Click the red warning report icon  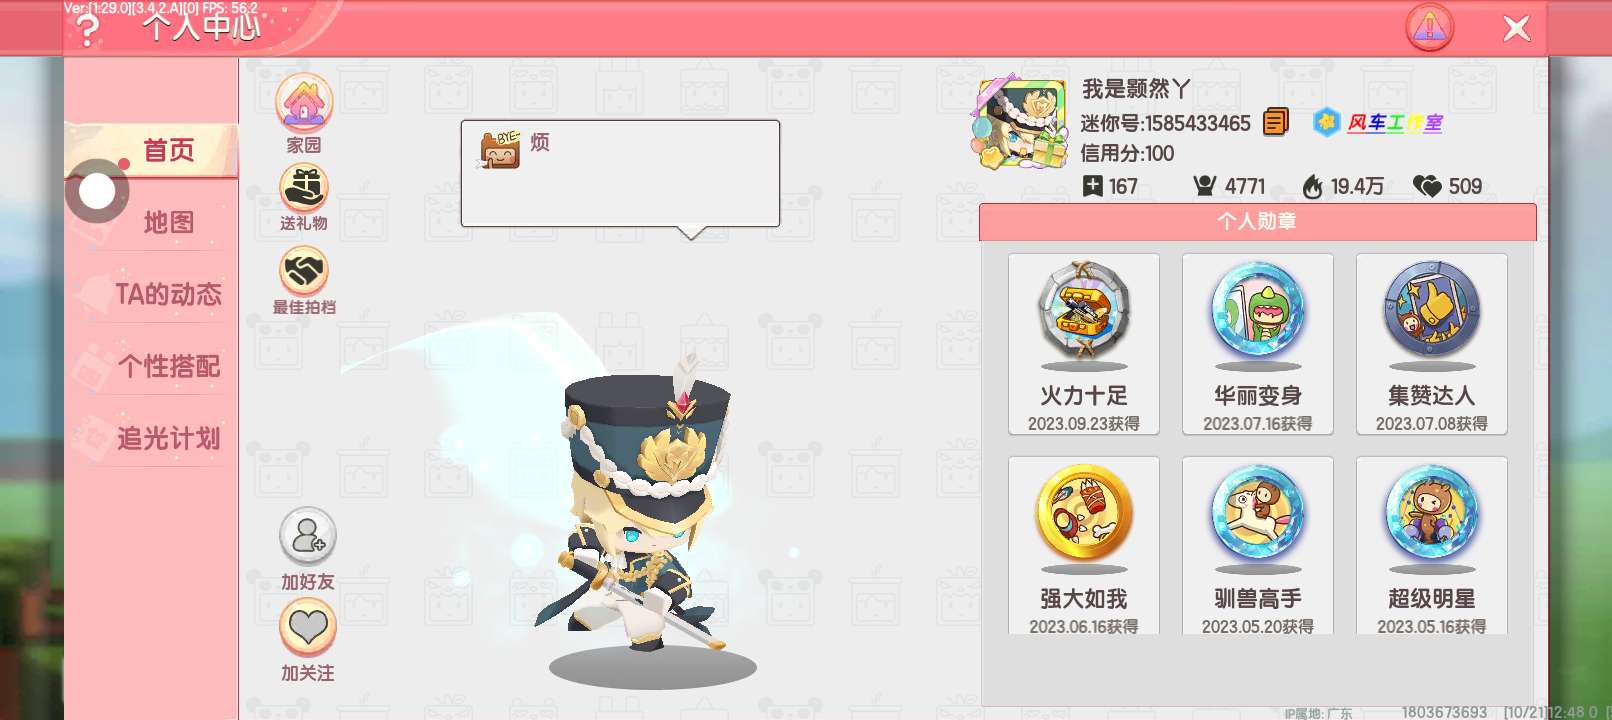click(1430, 28)
